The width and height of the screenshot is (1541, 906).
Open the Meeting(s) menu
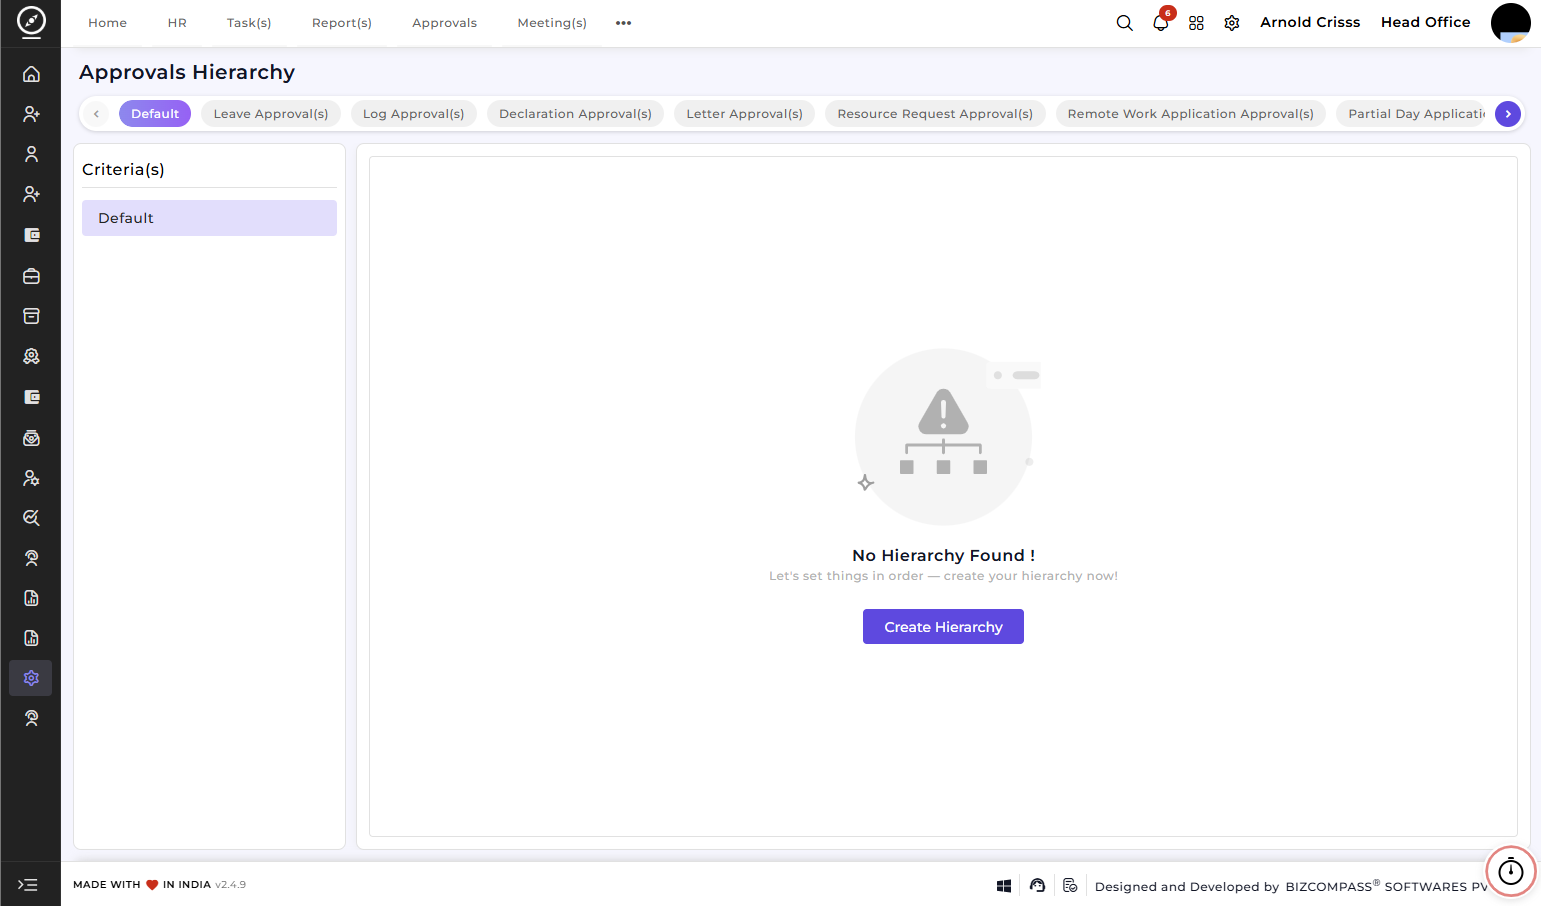552,23
